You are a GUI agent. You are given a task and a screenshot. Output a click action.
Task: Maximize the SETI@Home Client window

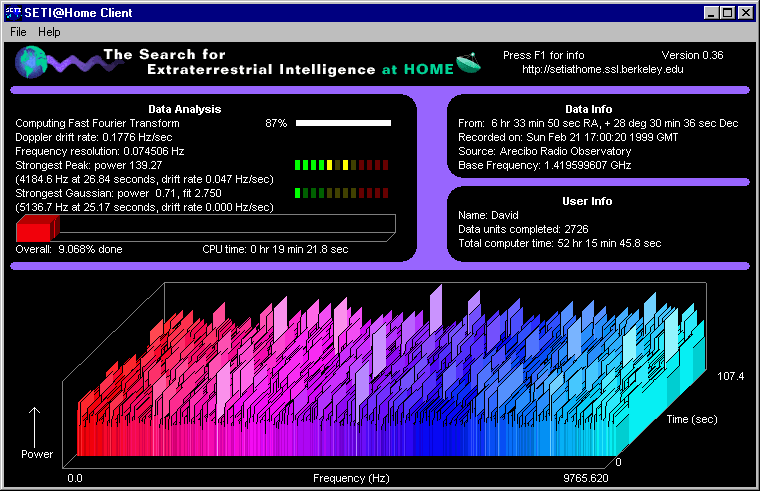coord(727,12)
